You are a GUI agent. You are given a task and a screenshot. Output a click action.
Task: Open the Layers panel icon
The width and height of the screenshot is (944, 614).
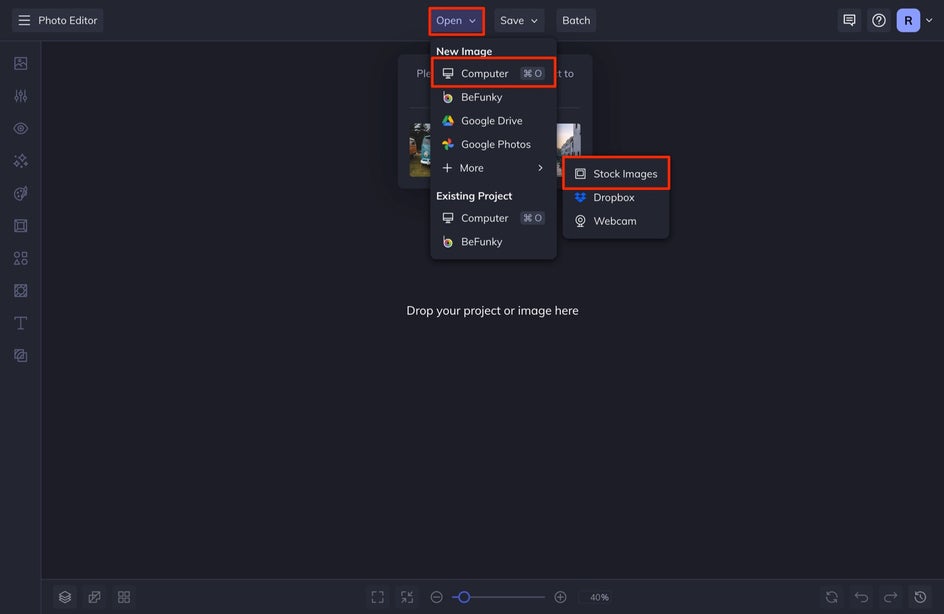(65, 597)
